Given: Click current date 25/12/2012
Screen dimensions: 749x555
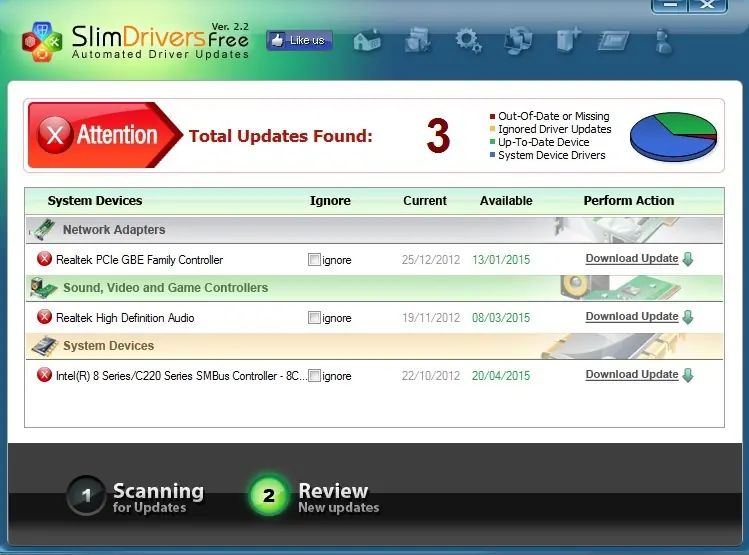Looking at the screenshot, I should (431, 260).
